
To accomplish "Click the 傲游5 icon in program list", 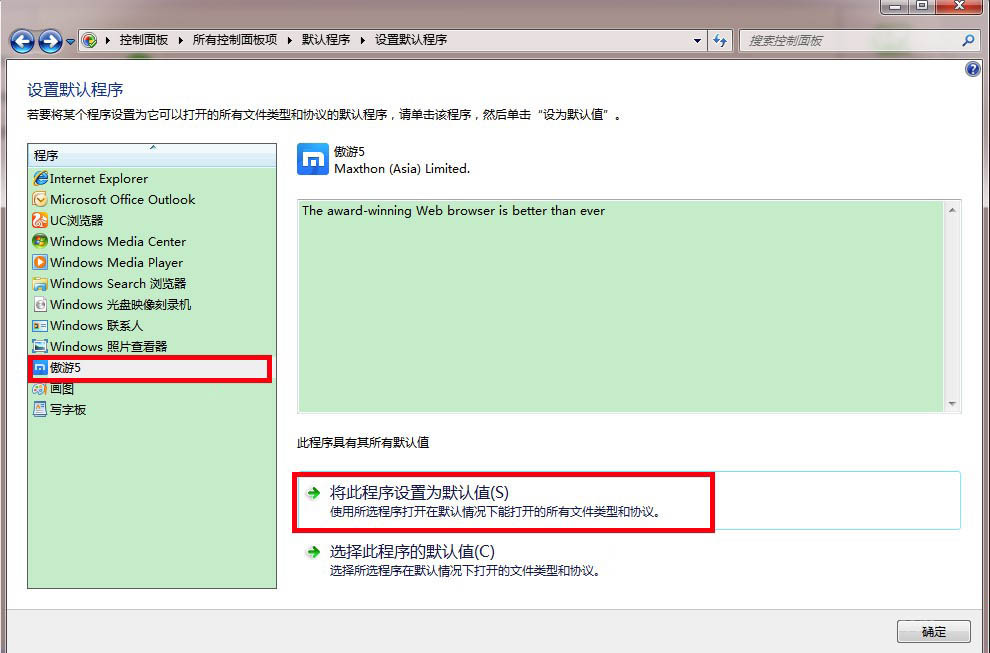I will [x=40, y=368].
